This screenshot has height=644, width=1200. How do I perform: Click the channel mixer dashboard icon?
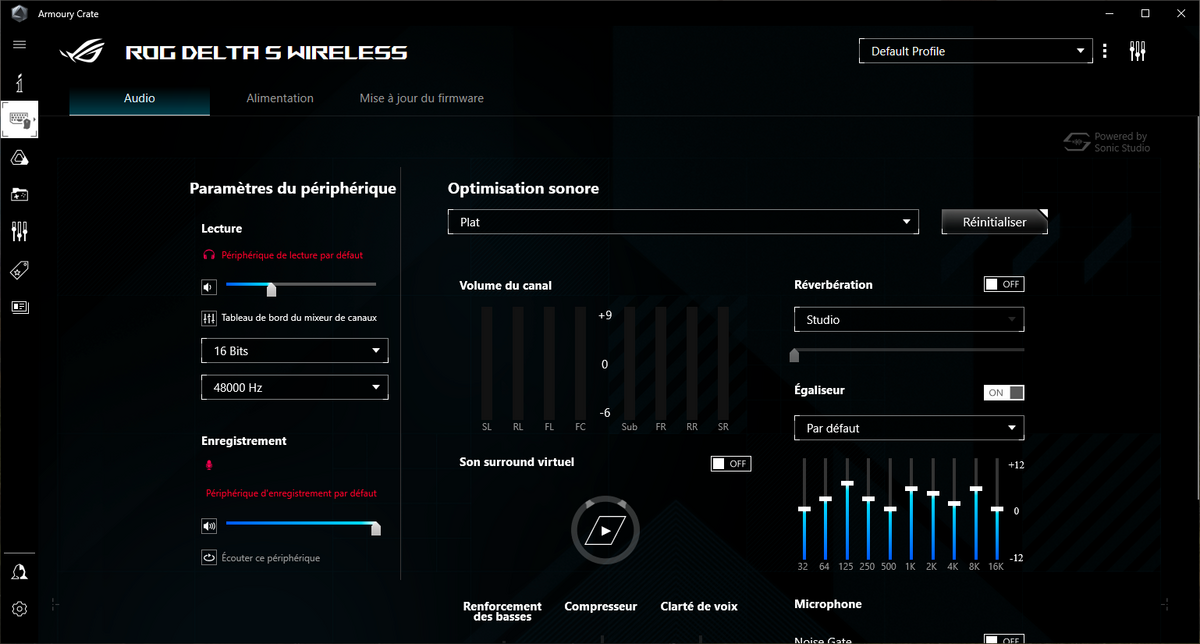[209, 318]
